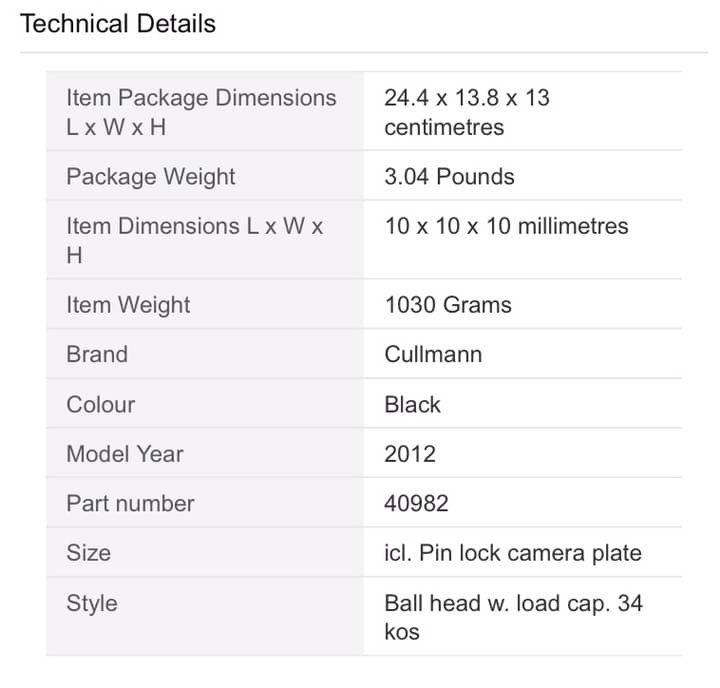Select the Size label

pos(88,553)
